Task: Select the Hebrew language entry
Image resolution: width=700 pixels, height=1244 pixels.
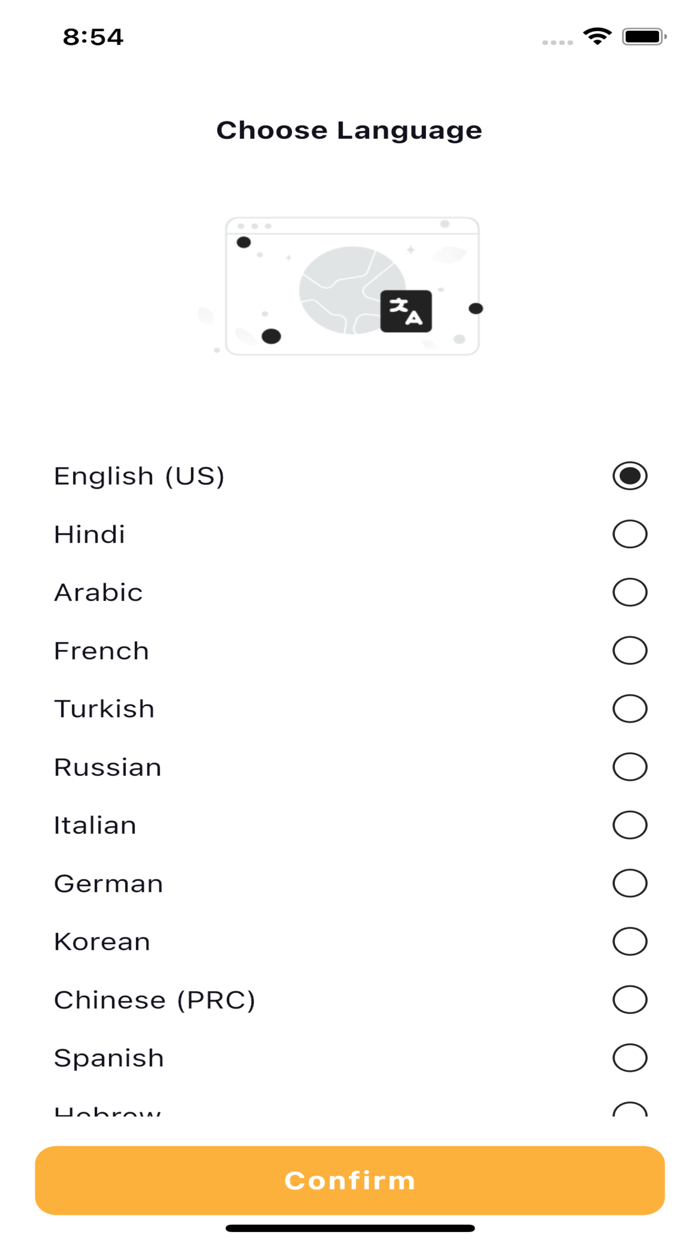Action: tap(629, 1110)
